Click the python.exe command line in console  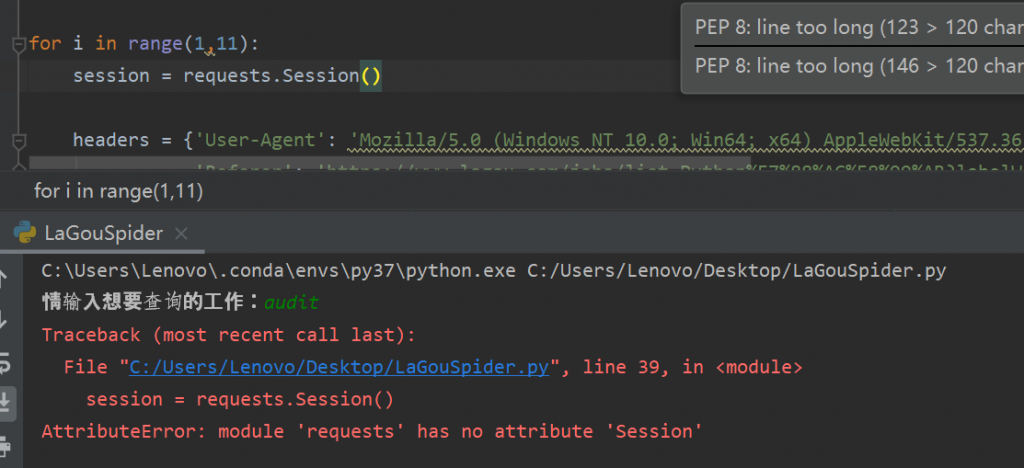(494, 271)
